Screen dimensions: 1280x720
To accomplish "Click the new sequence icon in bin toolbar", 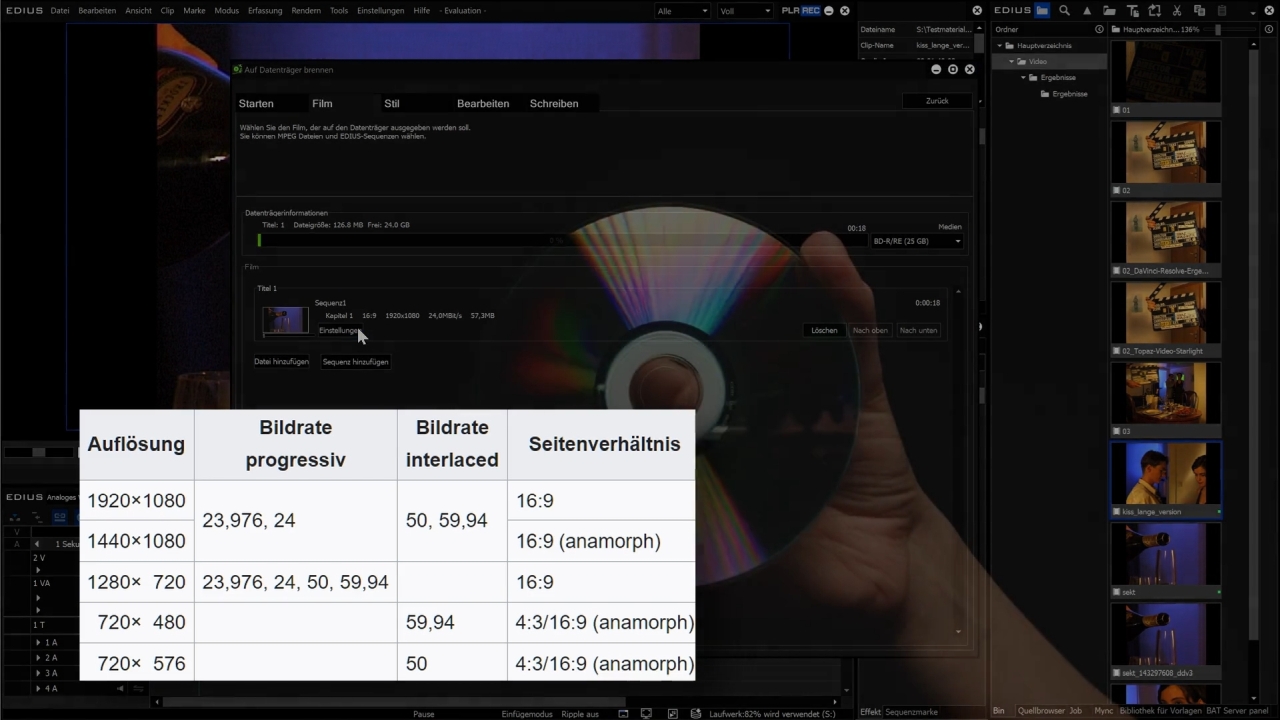I will (x=1155, y=10).
